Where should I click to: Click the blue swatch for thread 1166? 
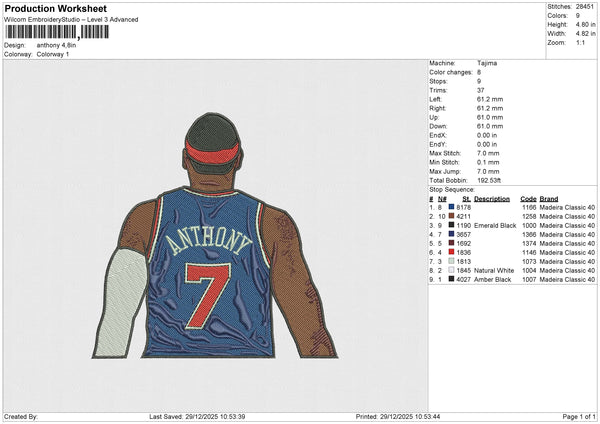[452, 207]
